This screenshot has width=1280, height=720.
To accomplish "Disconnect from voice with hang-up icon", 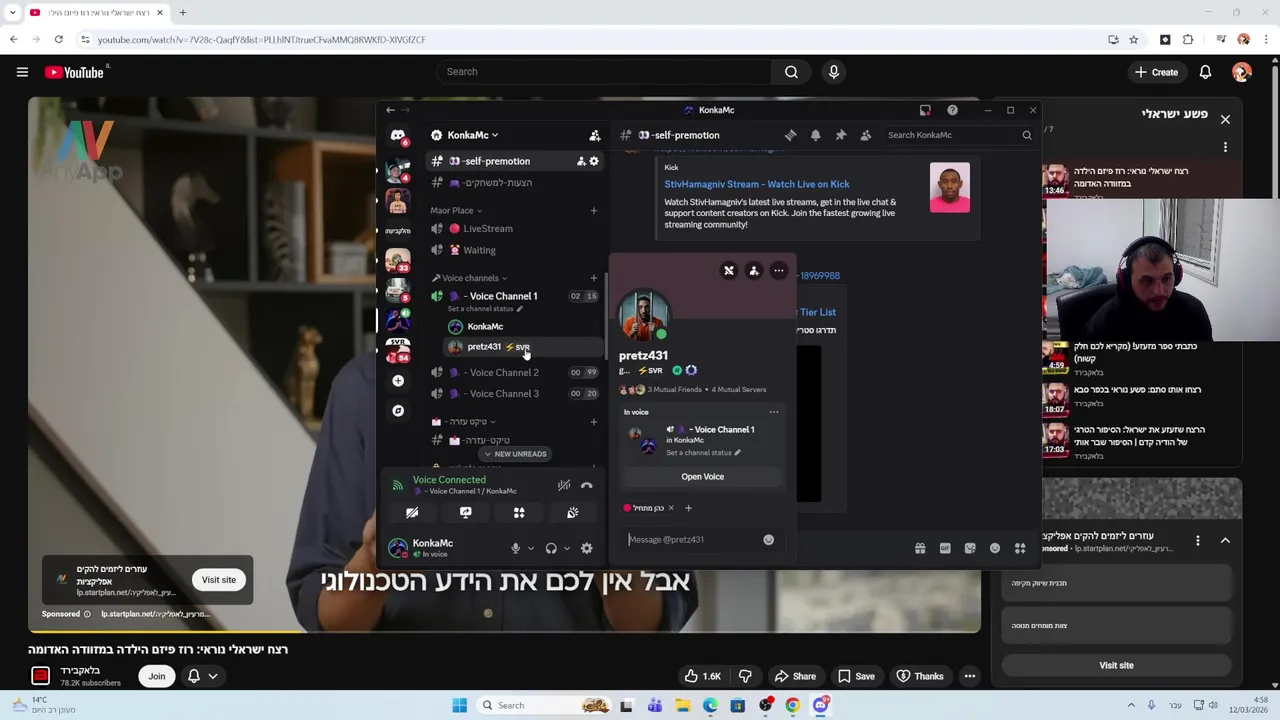I will pyautogui.click(x=587, y=486).
